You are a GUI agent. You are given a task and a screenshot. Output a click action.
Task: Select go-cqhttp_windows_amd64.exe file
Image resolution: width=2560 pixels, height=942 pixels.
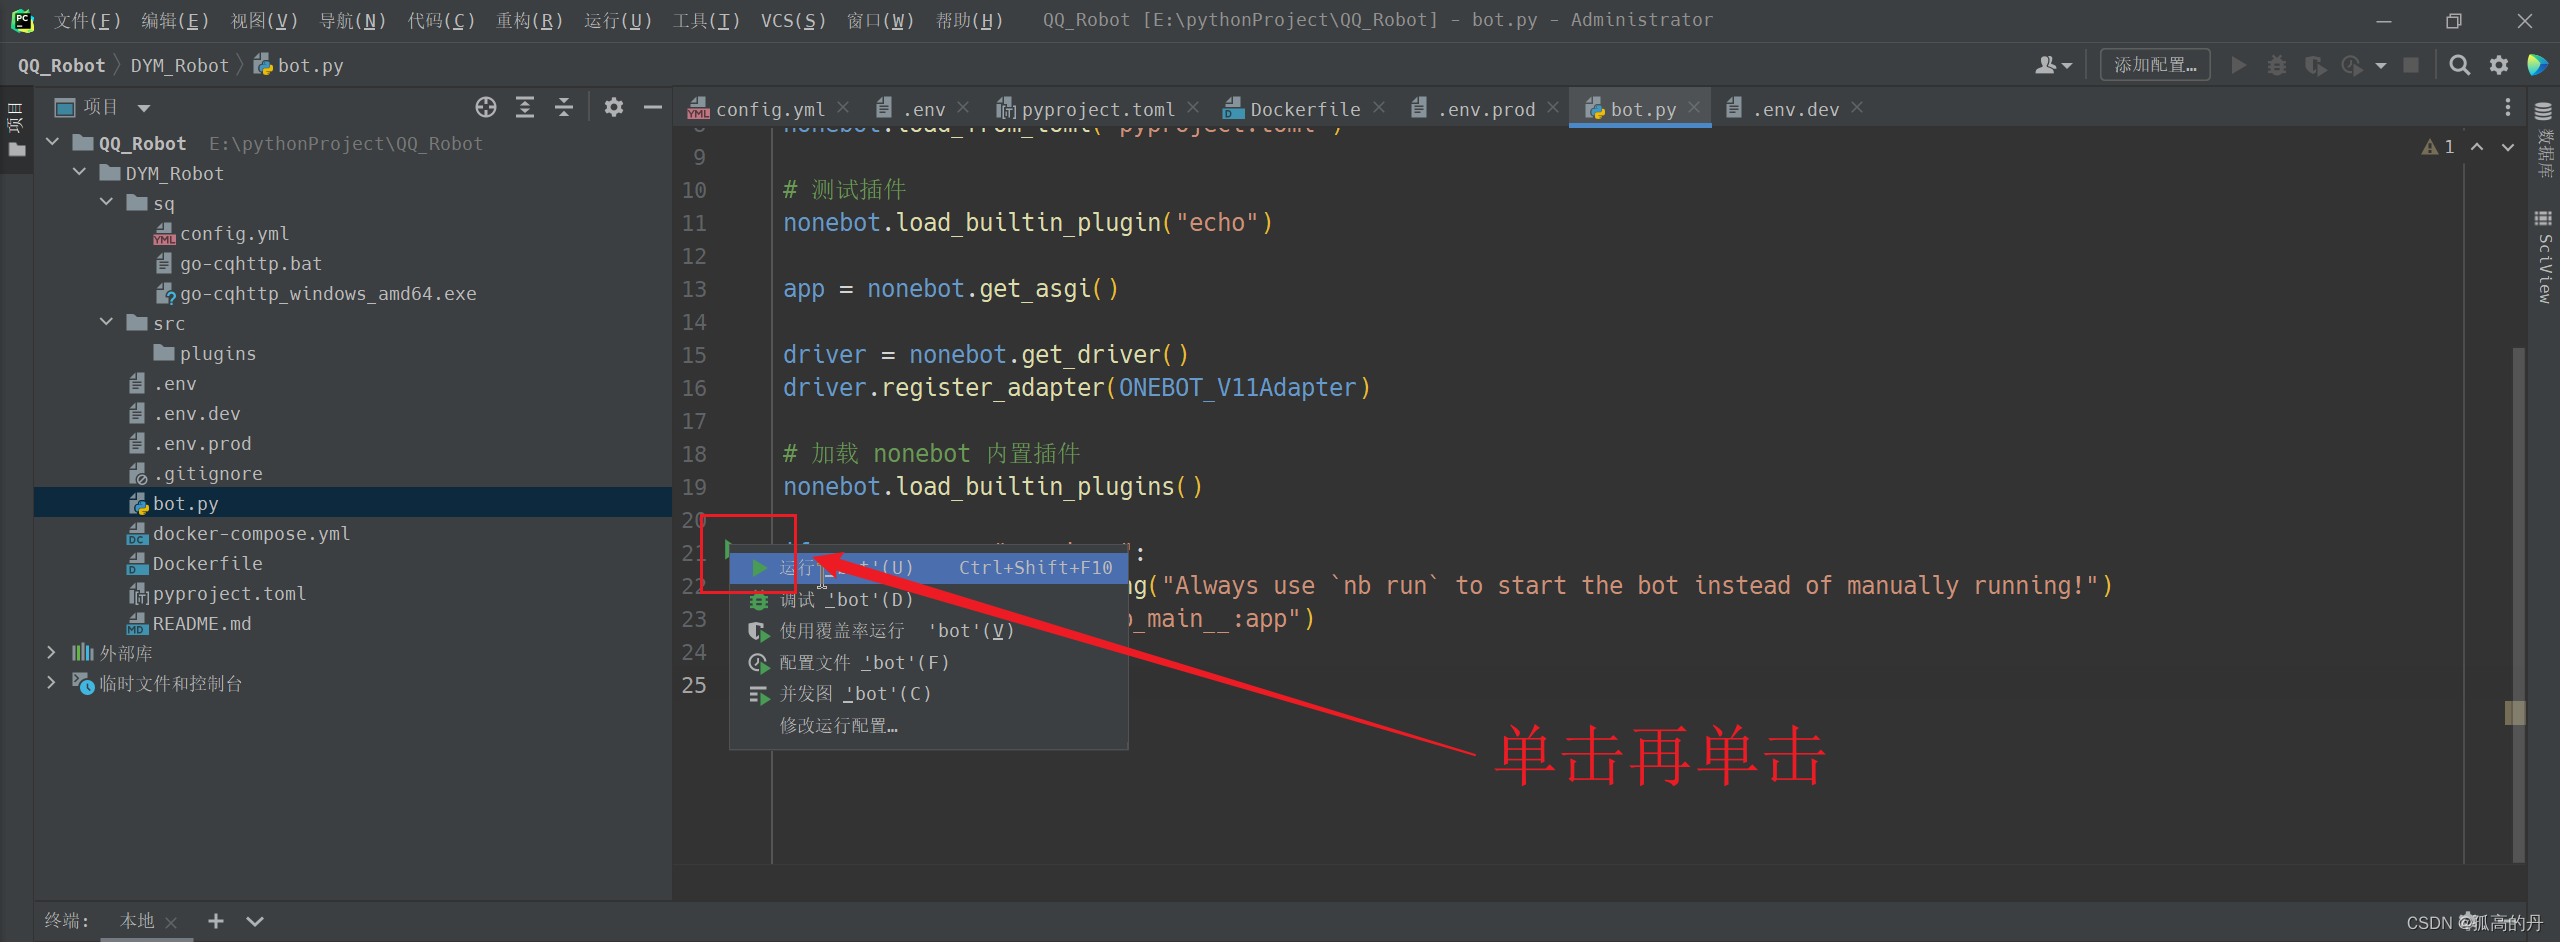point(328,293)
